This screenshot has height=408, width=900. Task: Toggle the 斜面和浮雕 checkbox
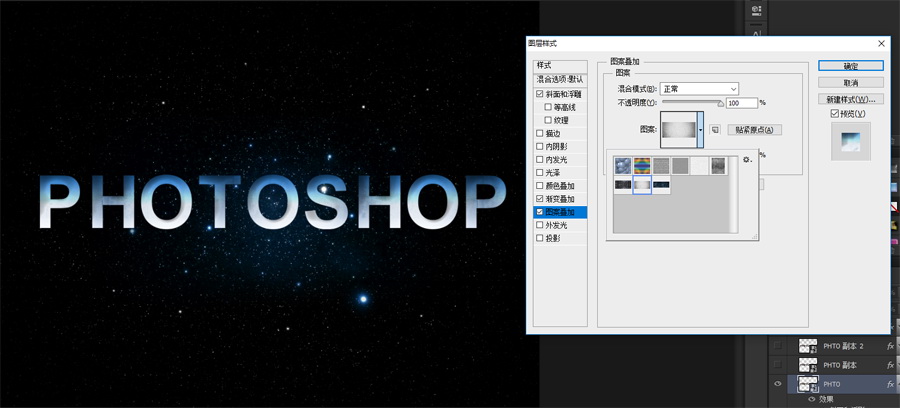tap(539, 94)
